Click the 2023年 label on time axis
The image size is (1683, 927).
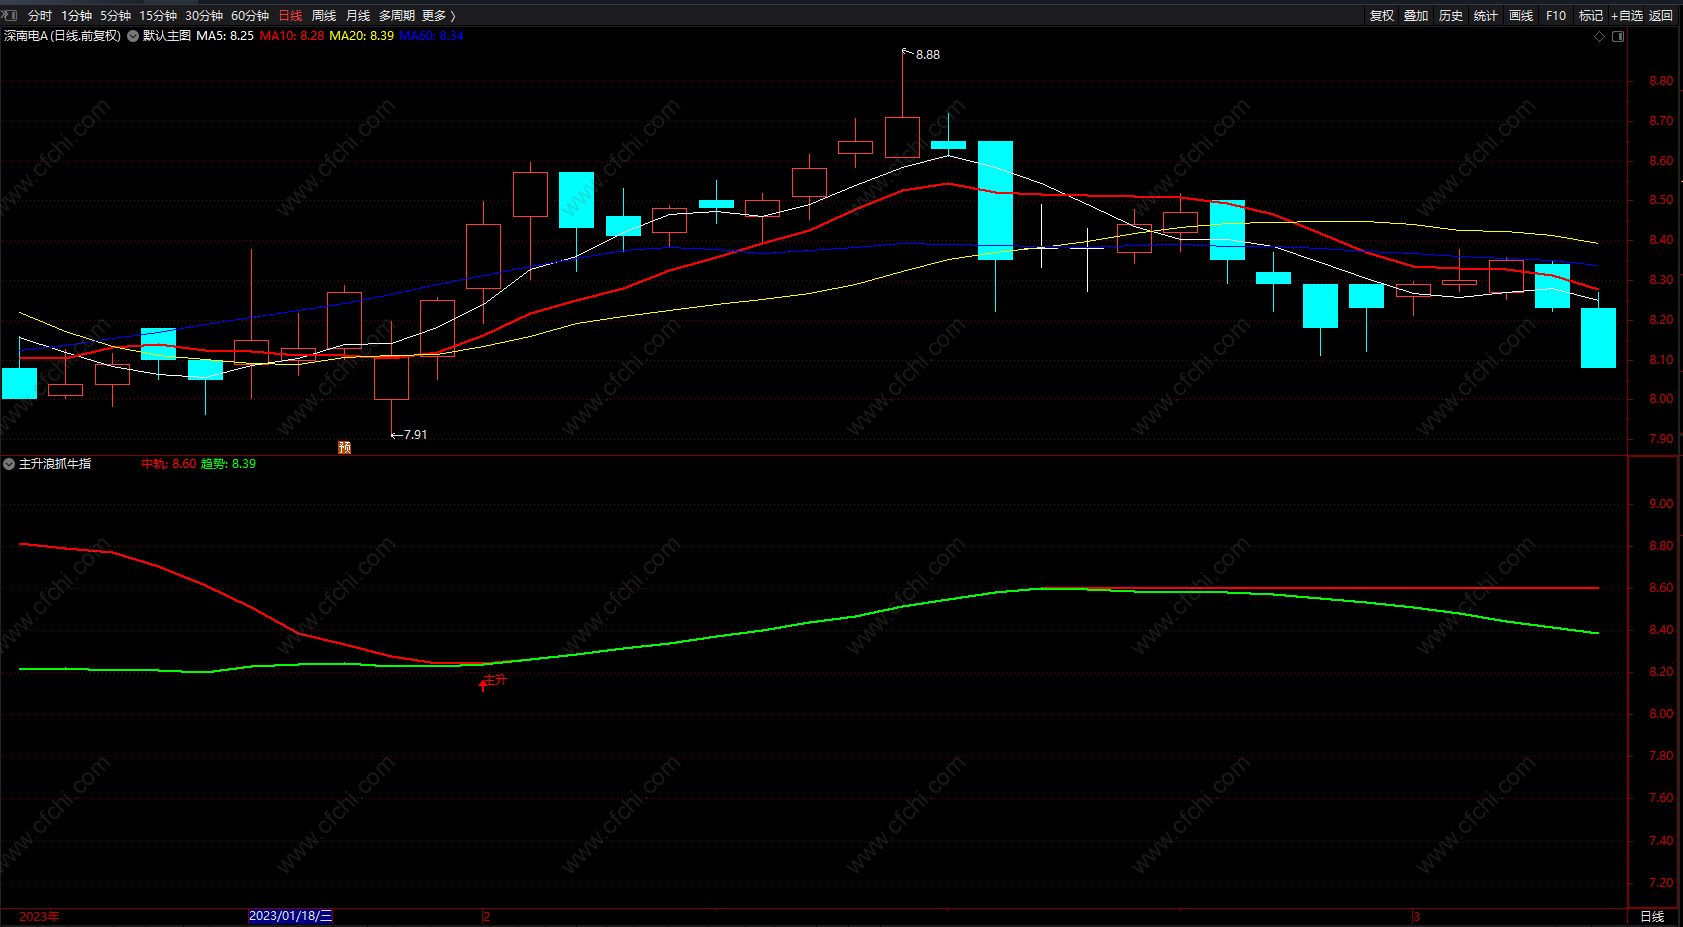[39, 917]
